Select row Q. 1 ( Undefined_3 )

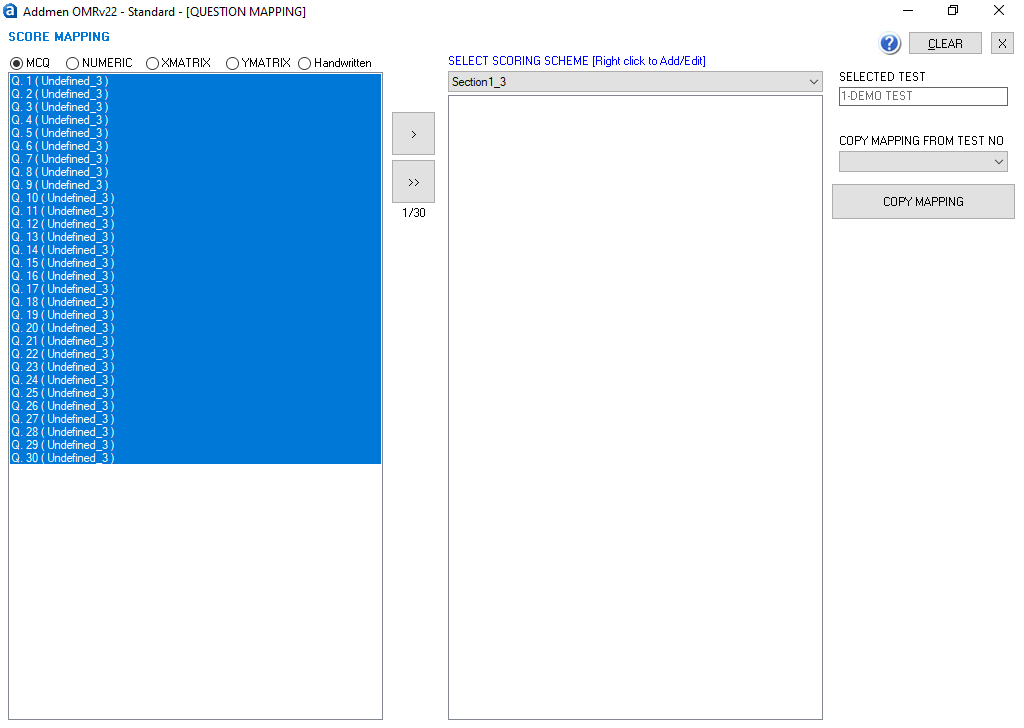point(195,81)
